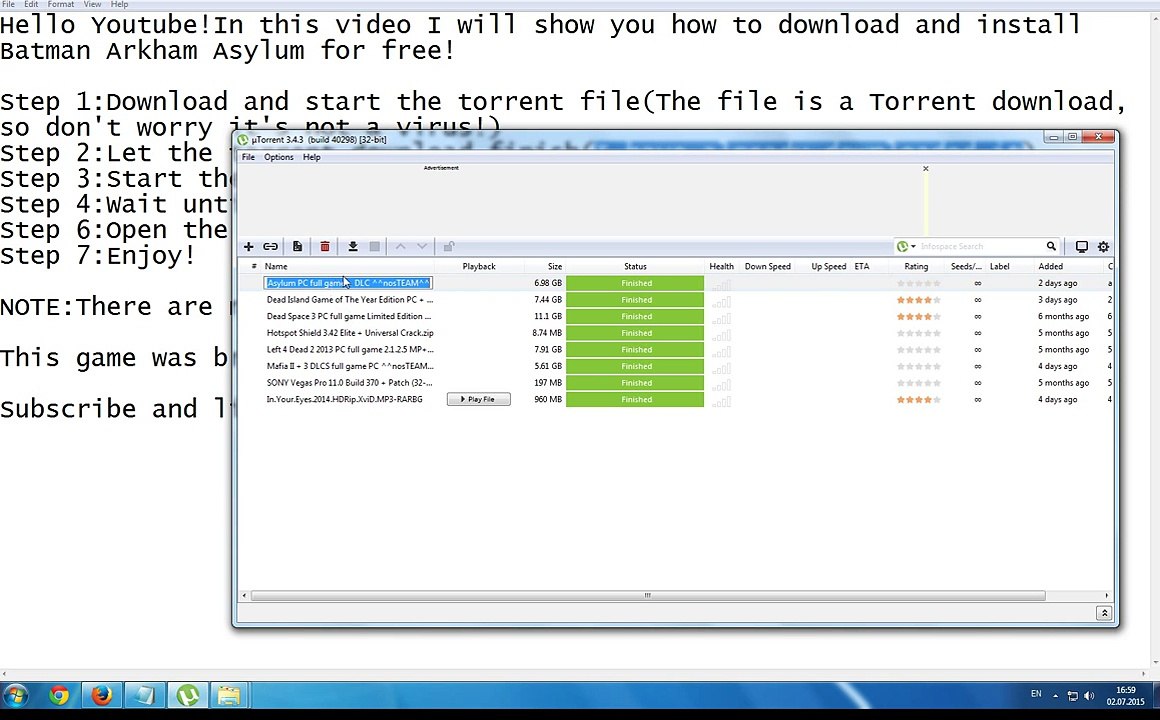Close the advertisement banner X
The image size is (1160, 720).
925,169
